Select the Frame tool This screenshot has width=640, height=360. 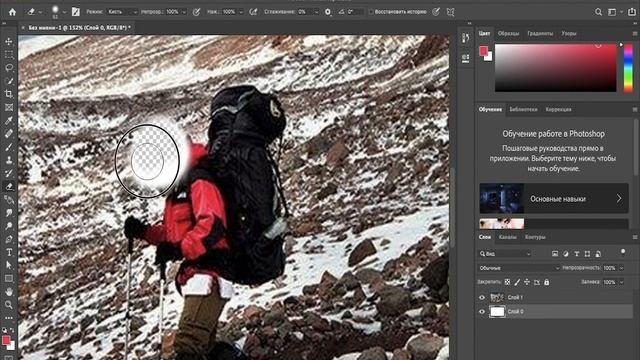[x=9, y=107]
